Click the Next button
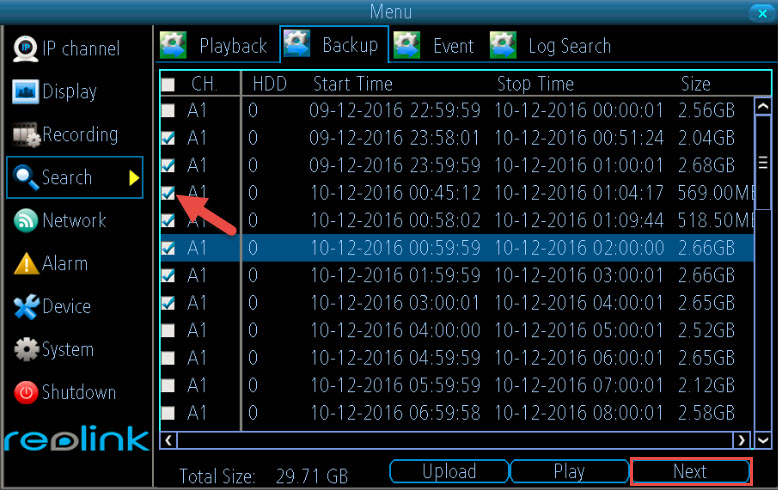The height and width of the screenshot is (490, 778). coord(690,471)
